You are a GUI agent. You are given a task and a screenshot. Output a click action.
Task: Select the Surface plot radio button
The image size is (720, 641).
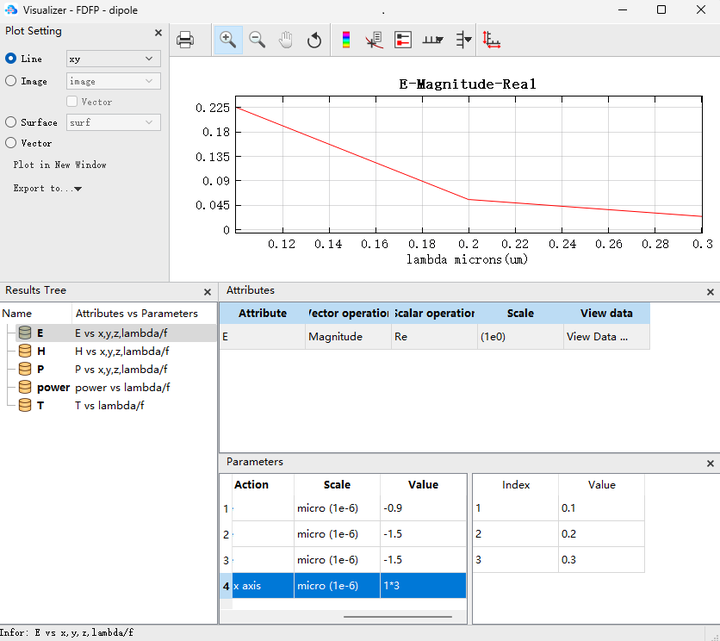click(x=11, y=122)
